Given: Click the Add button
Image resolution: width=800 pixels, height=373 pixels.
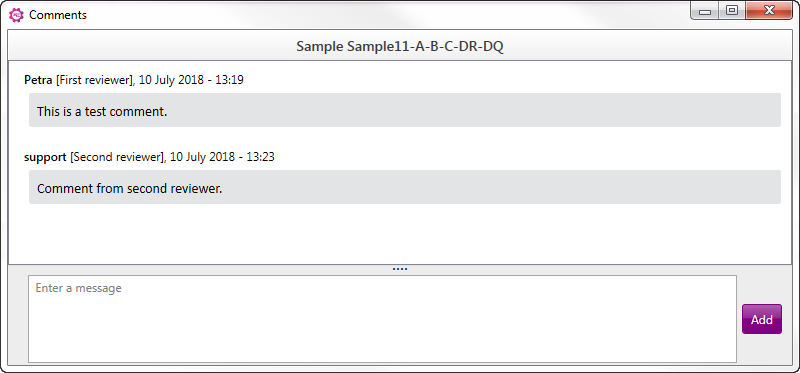Looking at the screenshot, I should pyautogui.click(x=762, y=319).
